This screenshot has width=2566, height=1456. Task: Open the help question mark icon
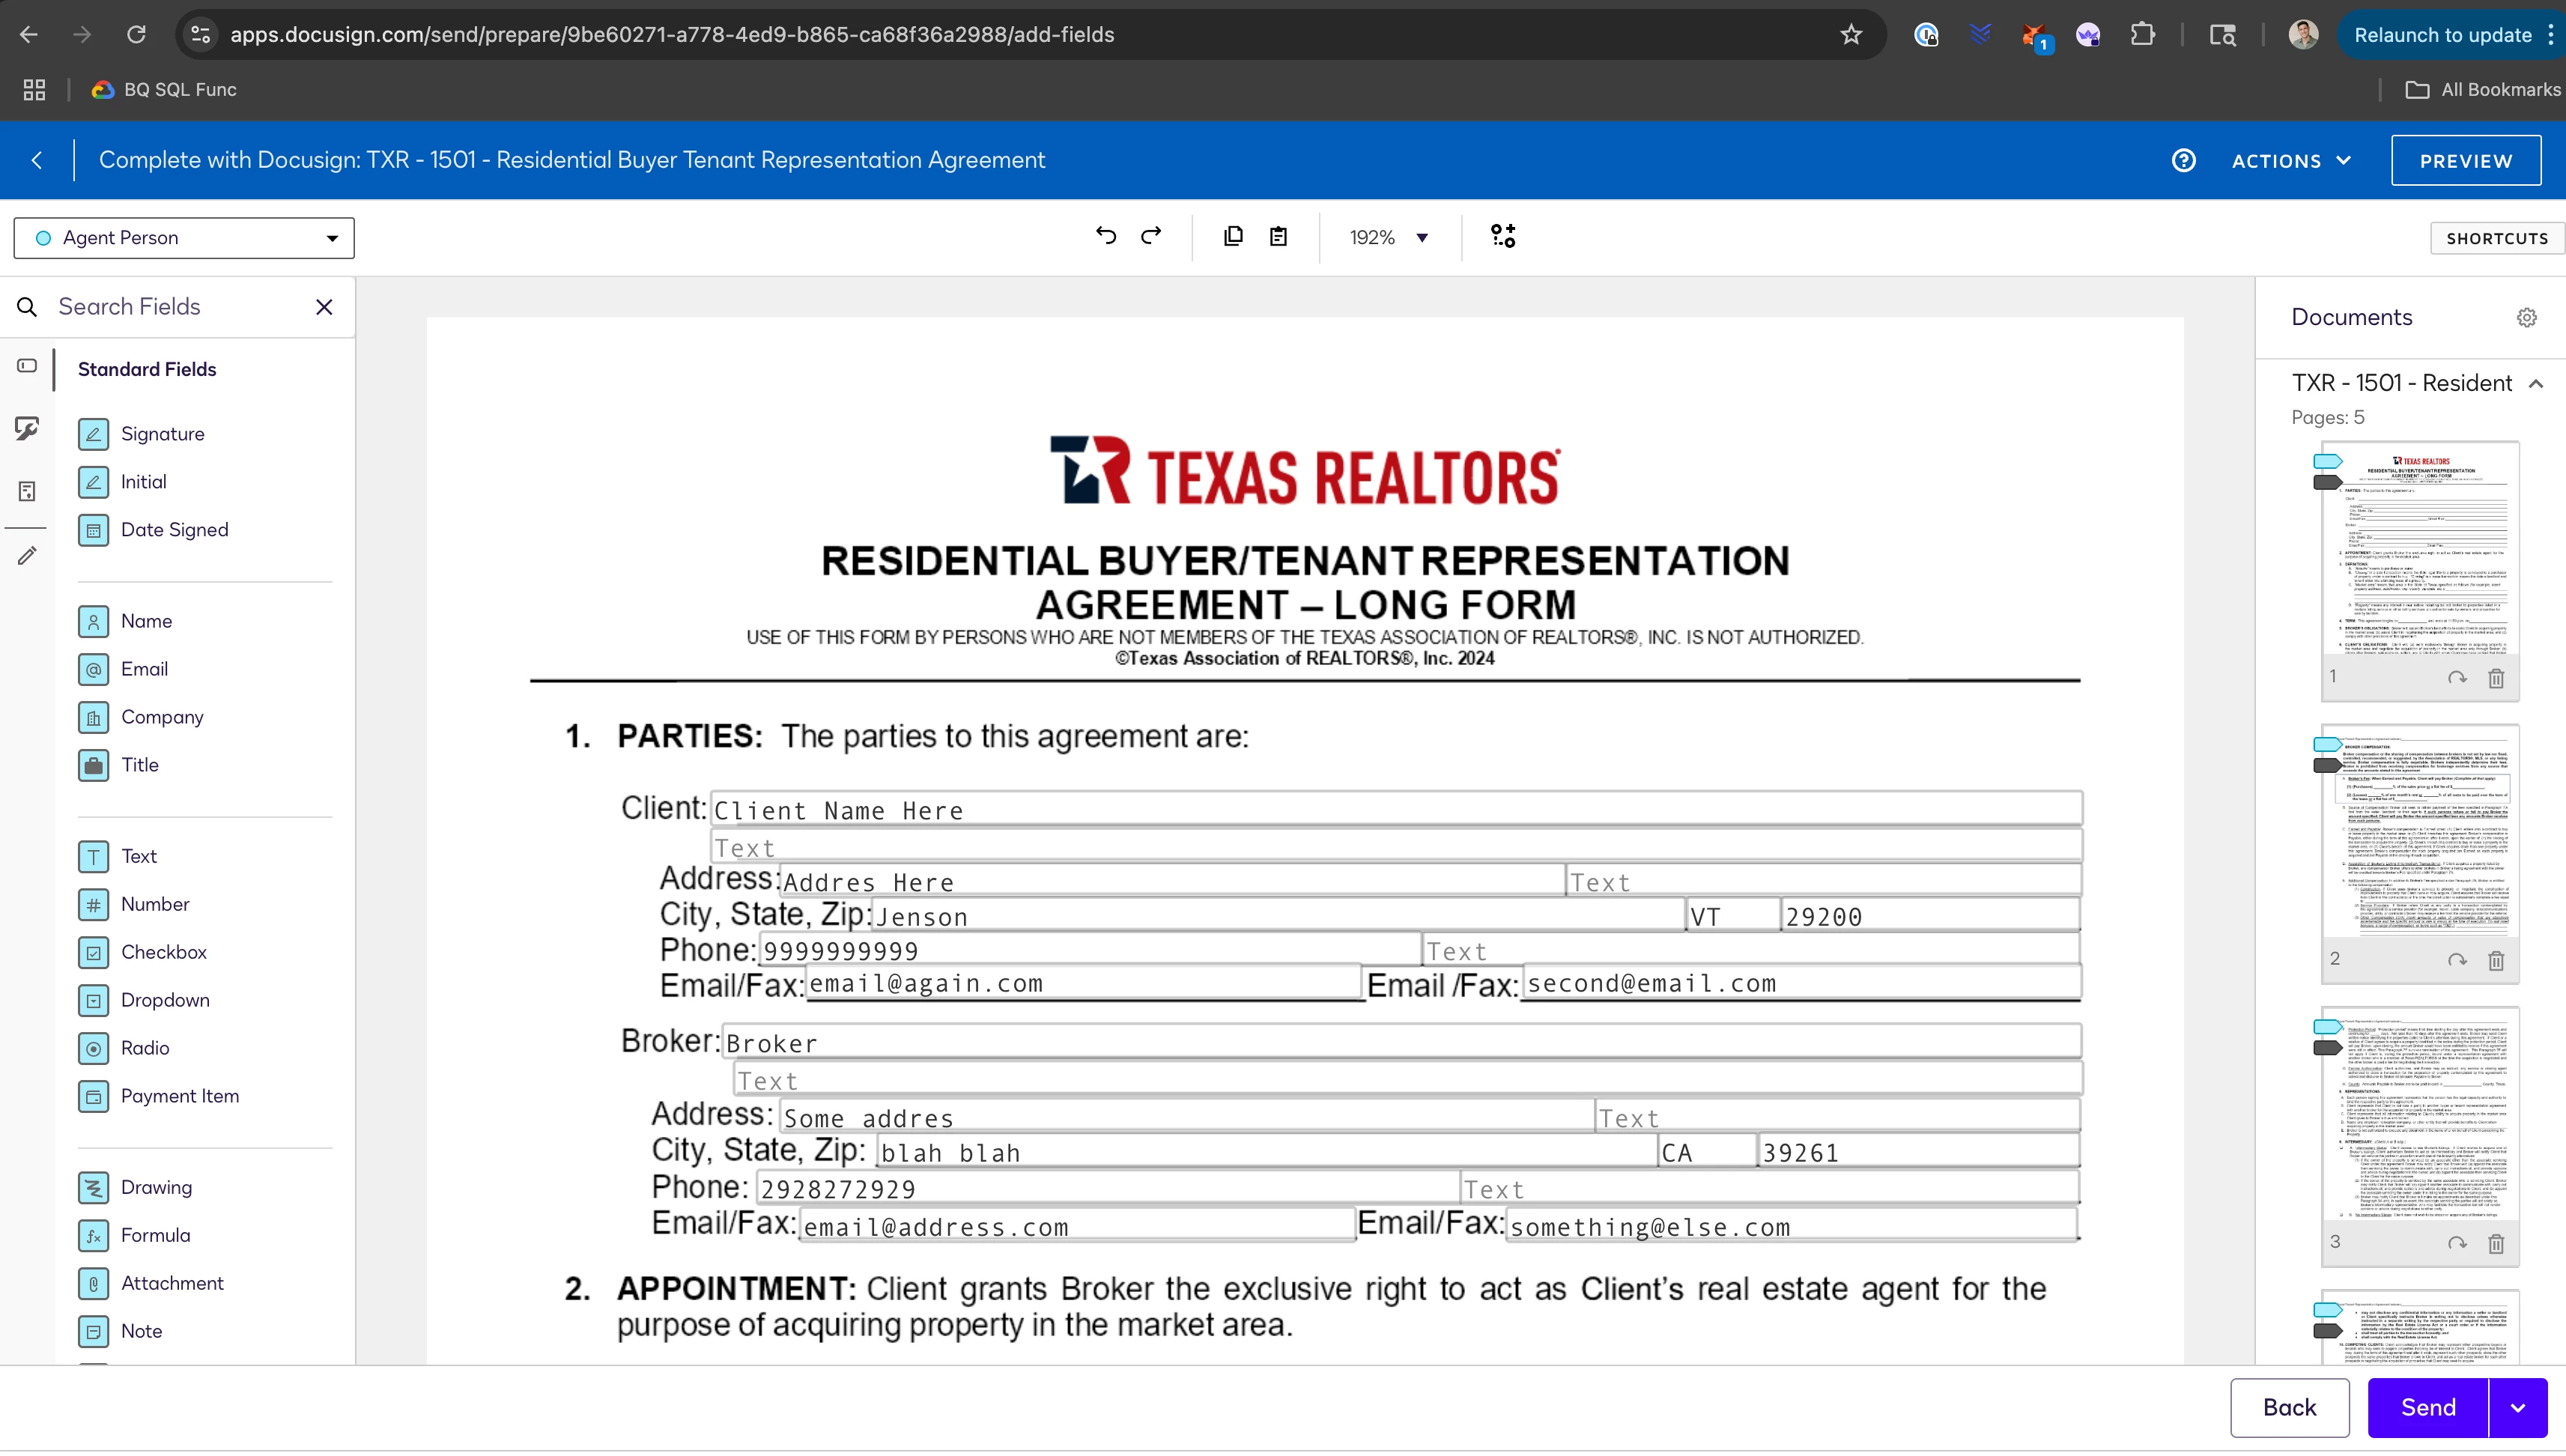2183,160
